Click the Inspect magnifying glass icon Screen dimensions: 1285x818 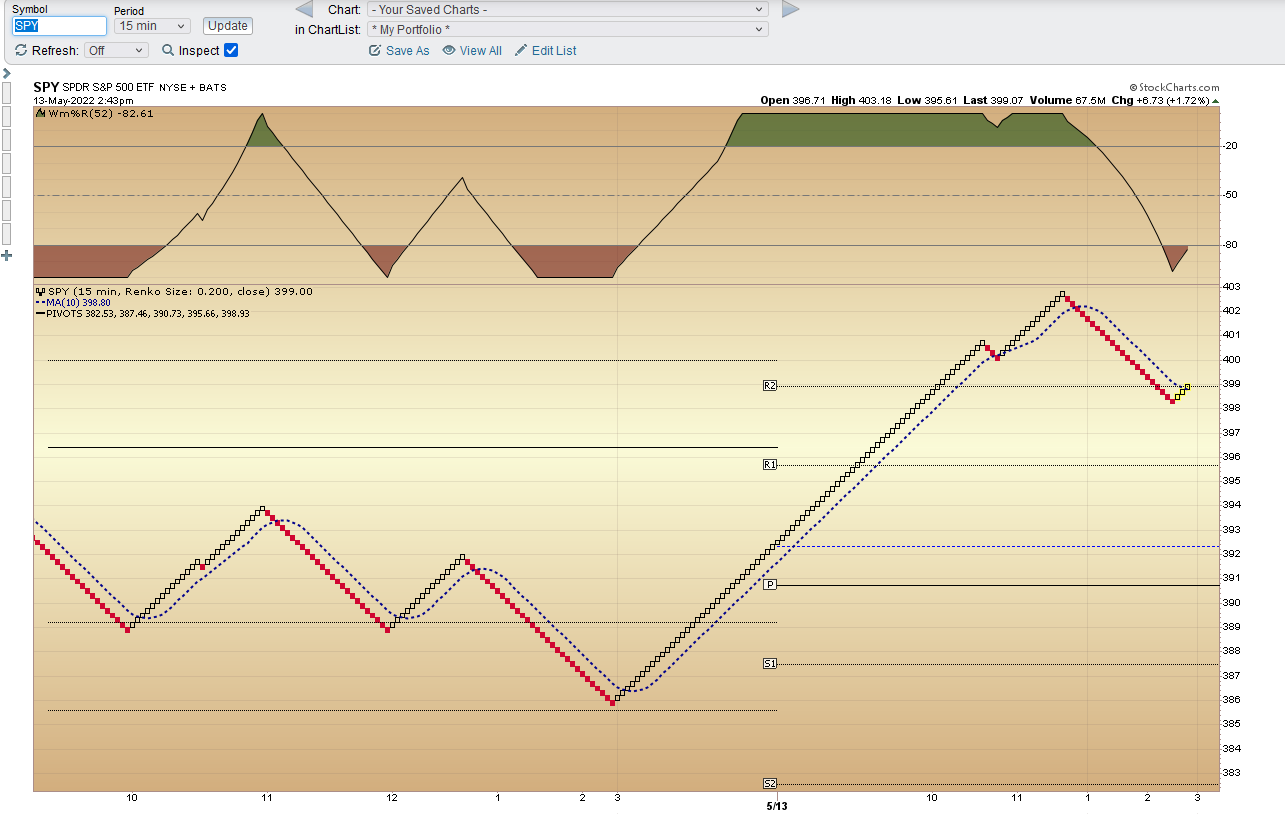(168, 50)
